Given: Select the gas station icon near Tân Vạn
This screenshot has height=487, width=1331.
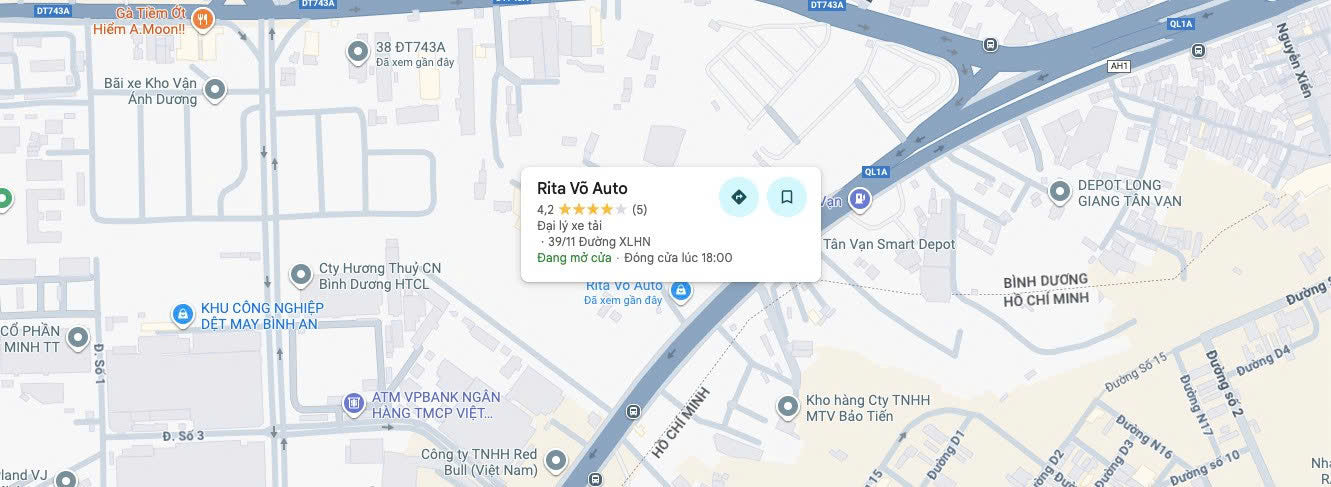Looking at the screenshot, I should [x=858, y=201].
